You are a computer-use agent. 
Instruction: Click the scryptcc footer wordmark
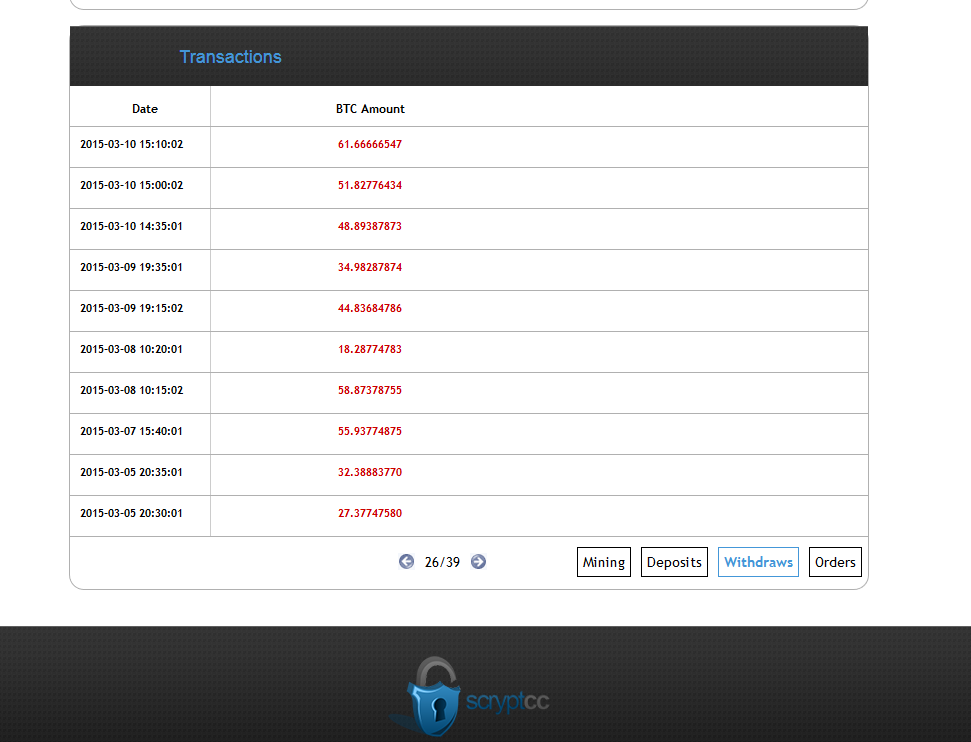(x=507, y=702)
